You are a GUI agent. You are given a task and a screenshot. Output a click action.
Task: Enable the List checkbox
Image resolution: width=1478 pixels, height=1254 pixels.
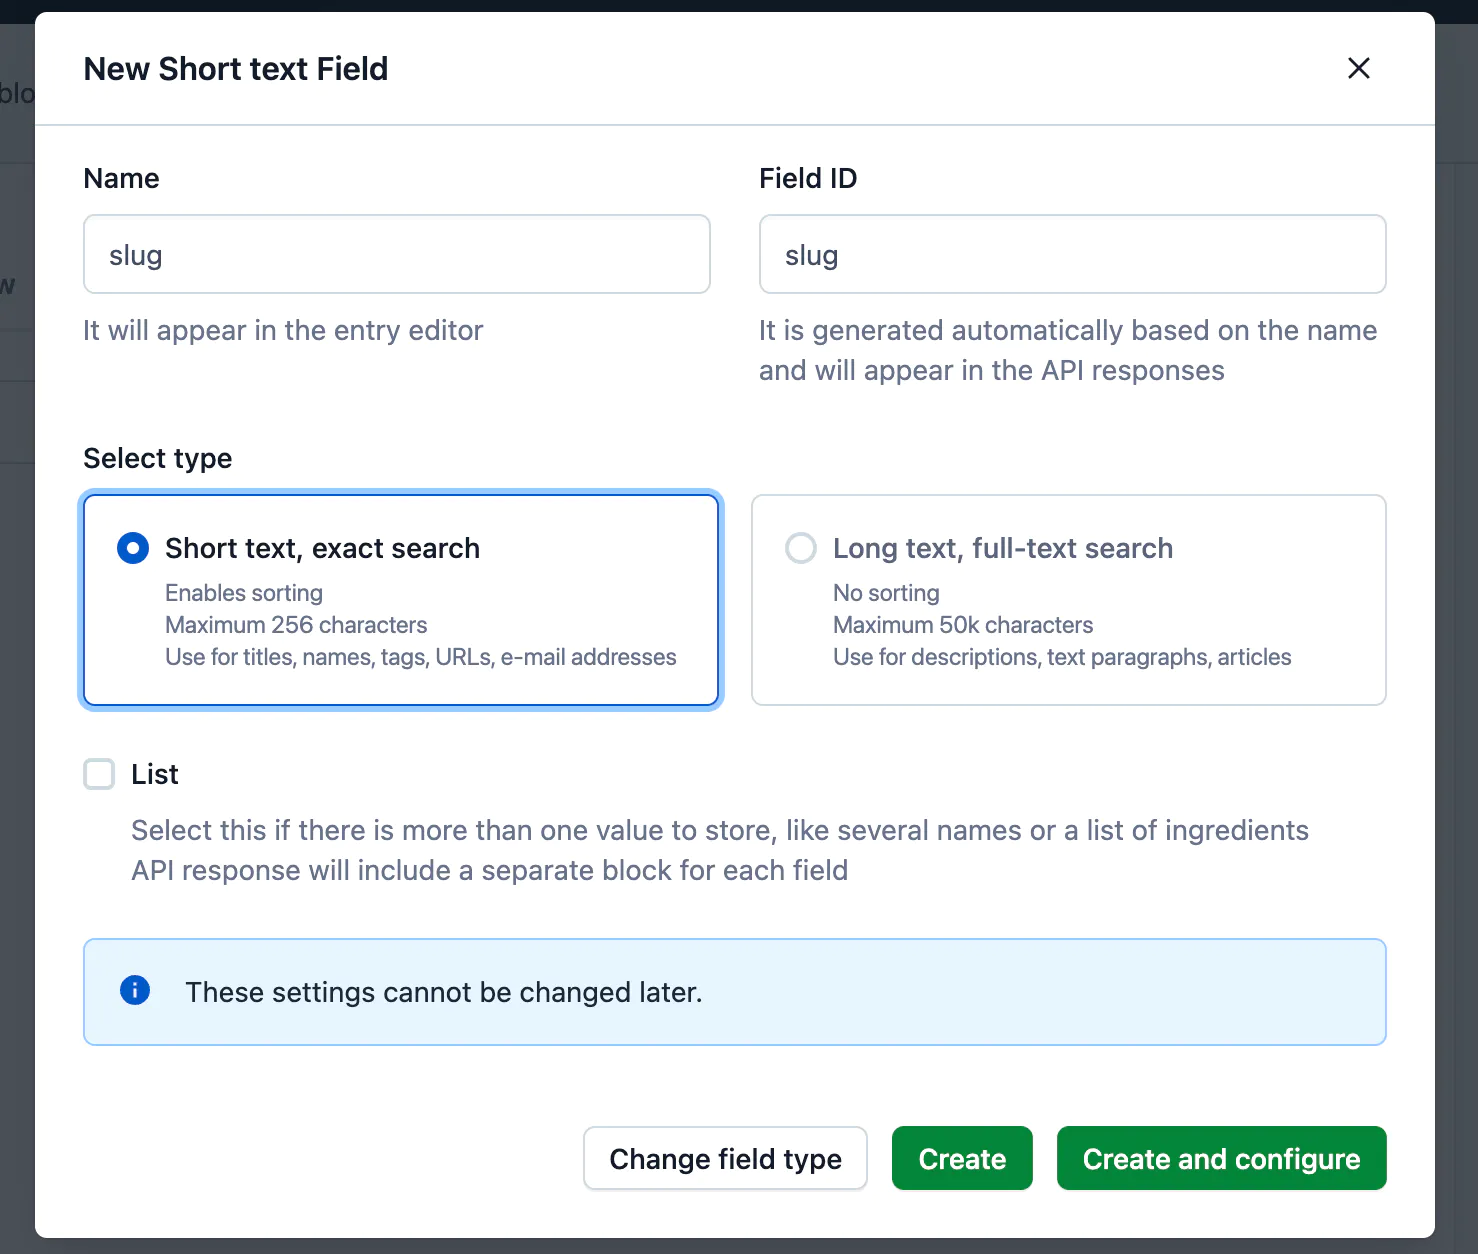pyautogui.click(x=99, y=774)
